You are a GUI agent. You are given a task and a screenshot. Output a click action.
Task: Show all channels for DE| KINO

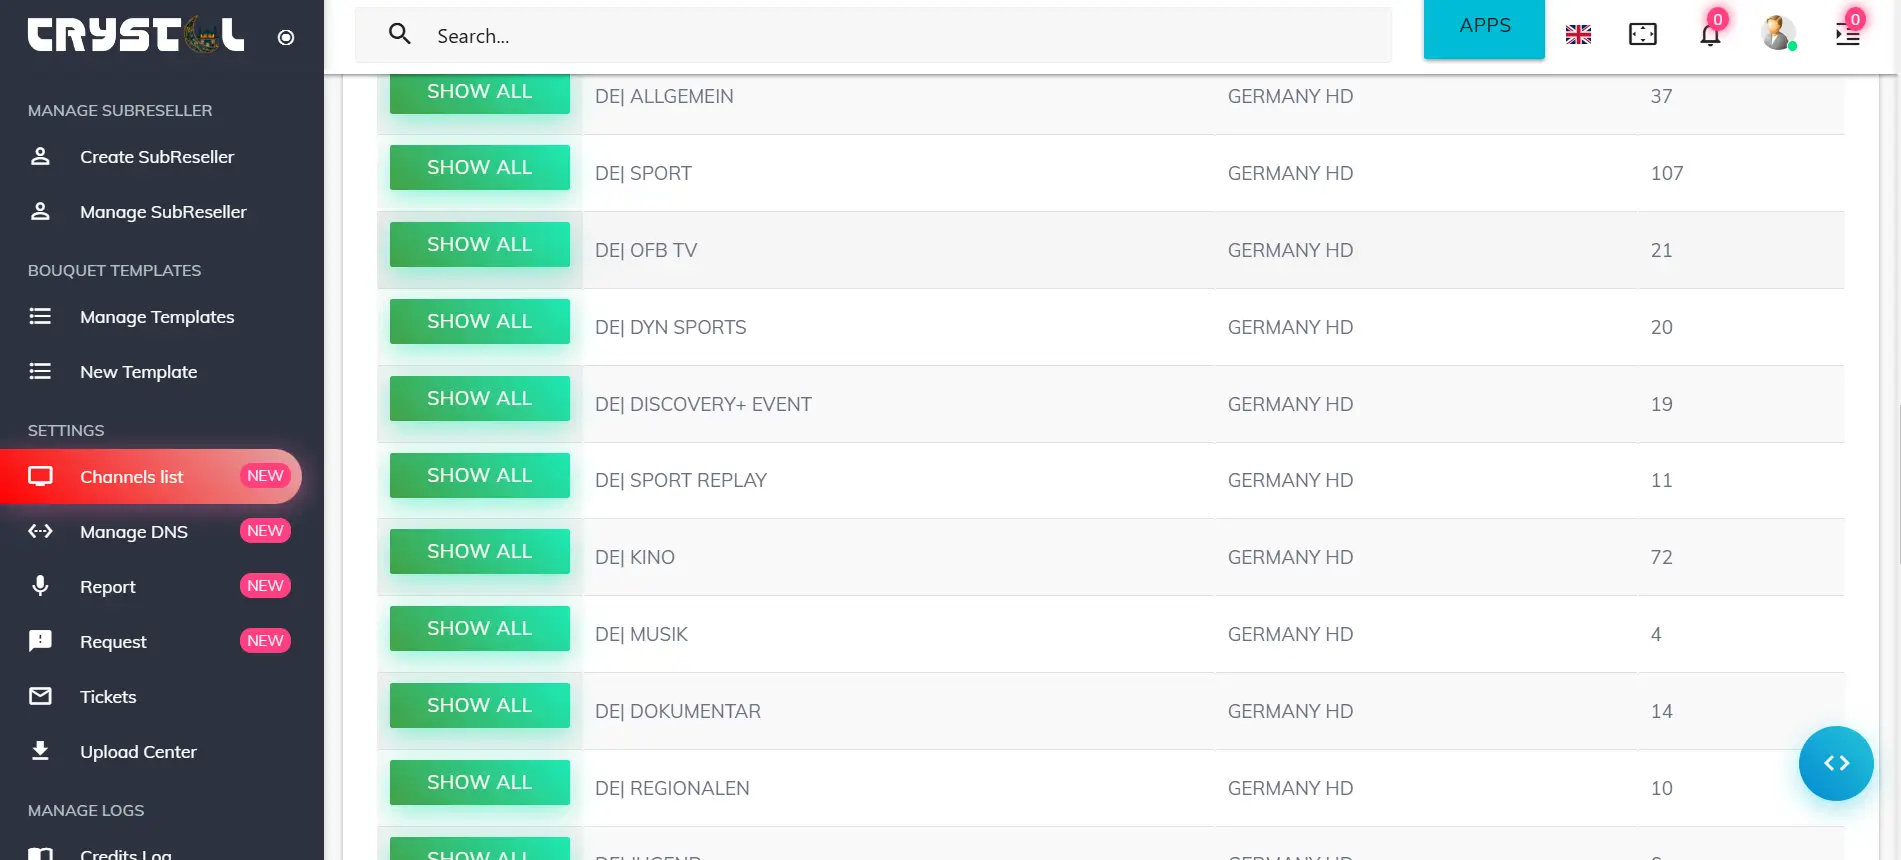coord(479,552)
